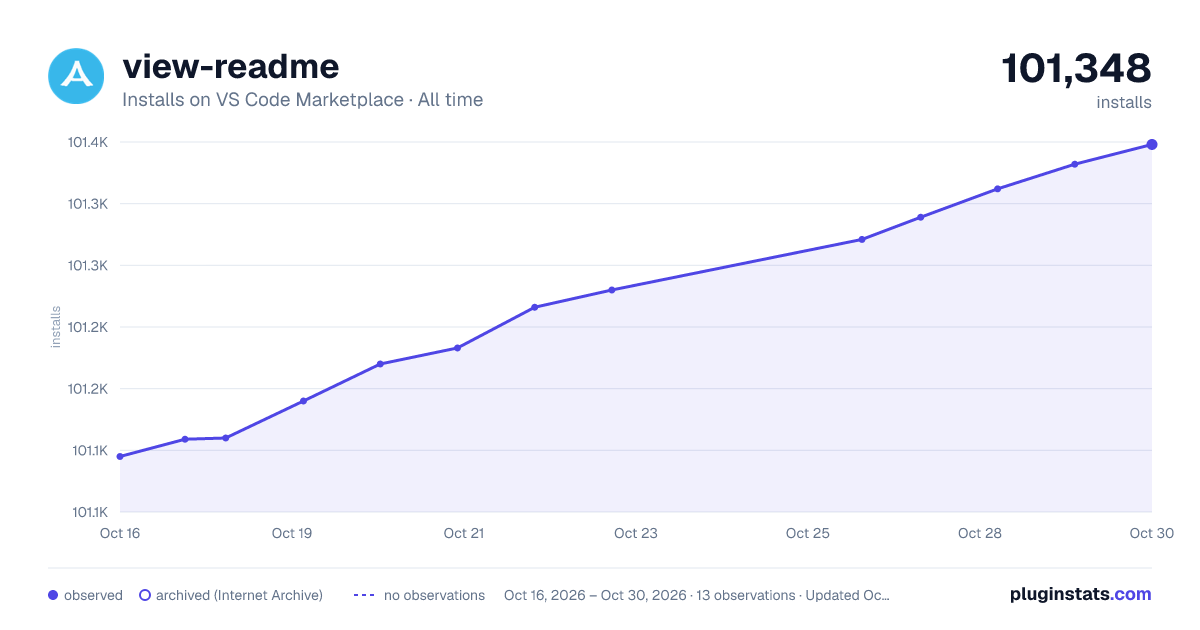The width and height of the screenshot is (1200, 630).
Task: Click the 'no observations' legend label
Action: coord(434,595)
